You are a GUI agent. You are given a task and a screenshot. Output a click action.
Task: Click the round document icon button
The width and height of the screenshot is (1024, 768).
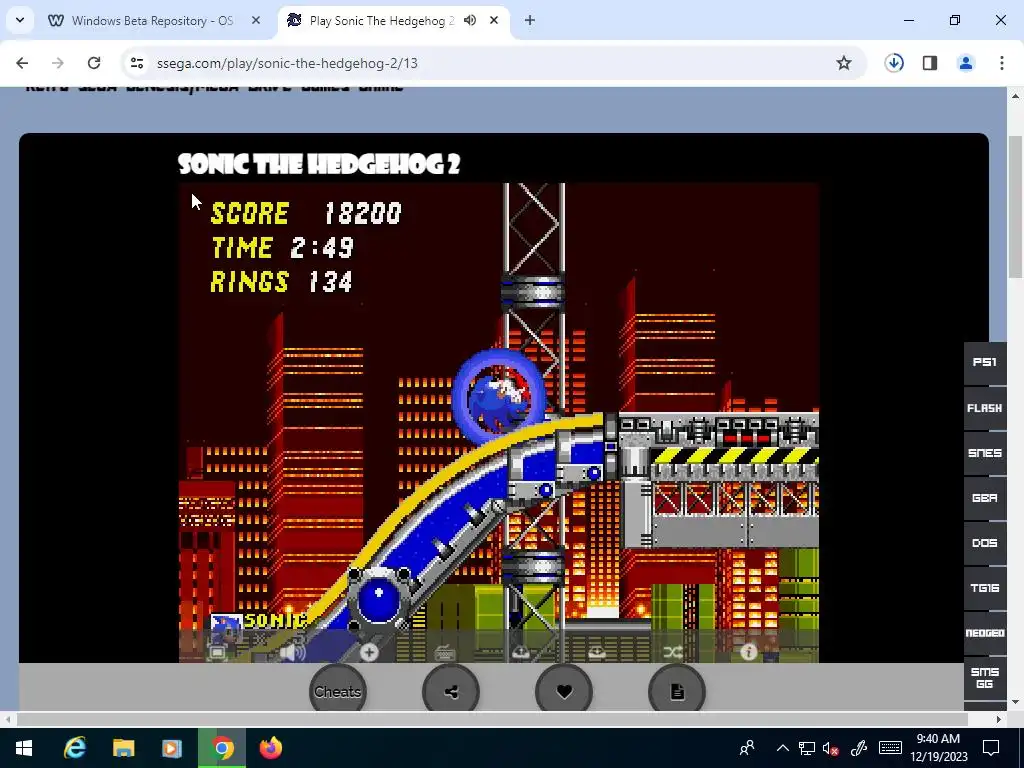pyautogui.click(x=677, y=692)
